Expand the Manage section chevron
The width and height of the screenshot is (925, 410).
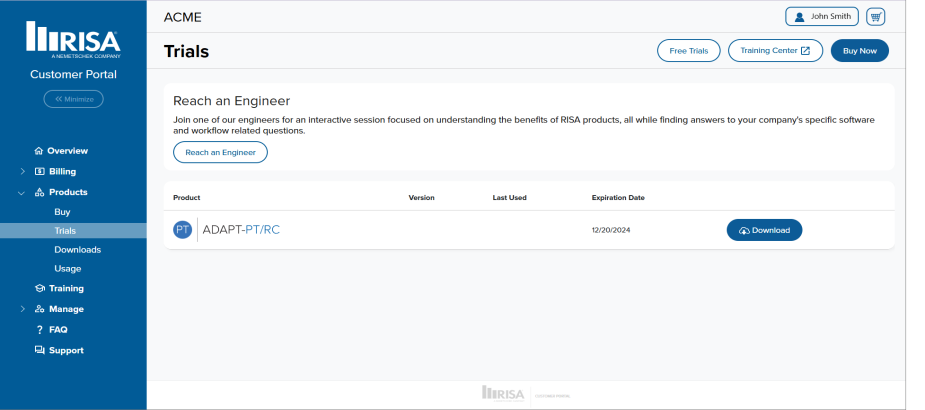[x=22, y=309]
